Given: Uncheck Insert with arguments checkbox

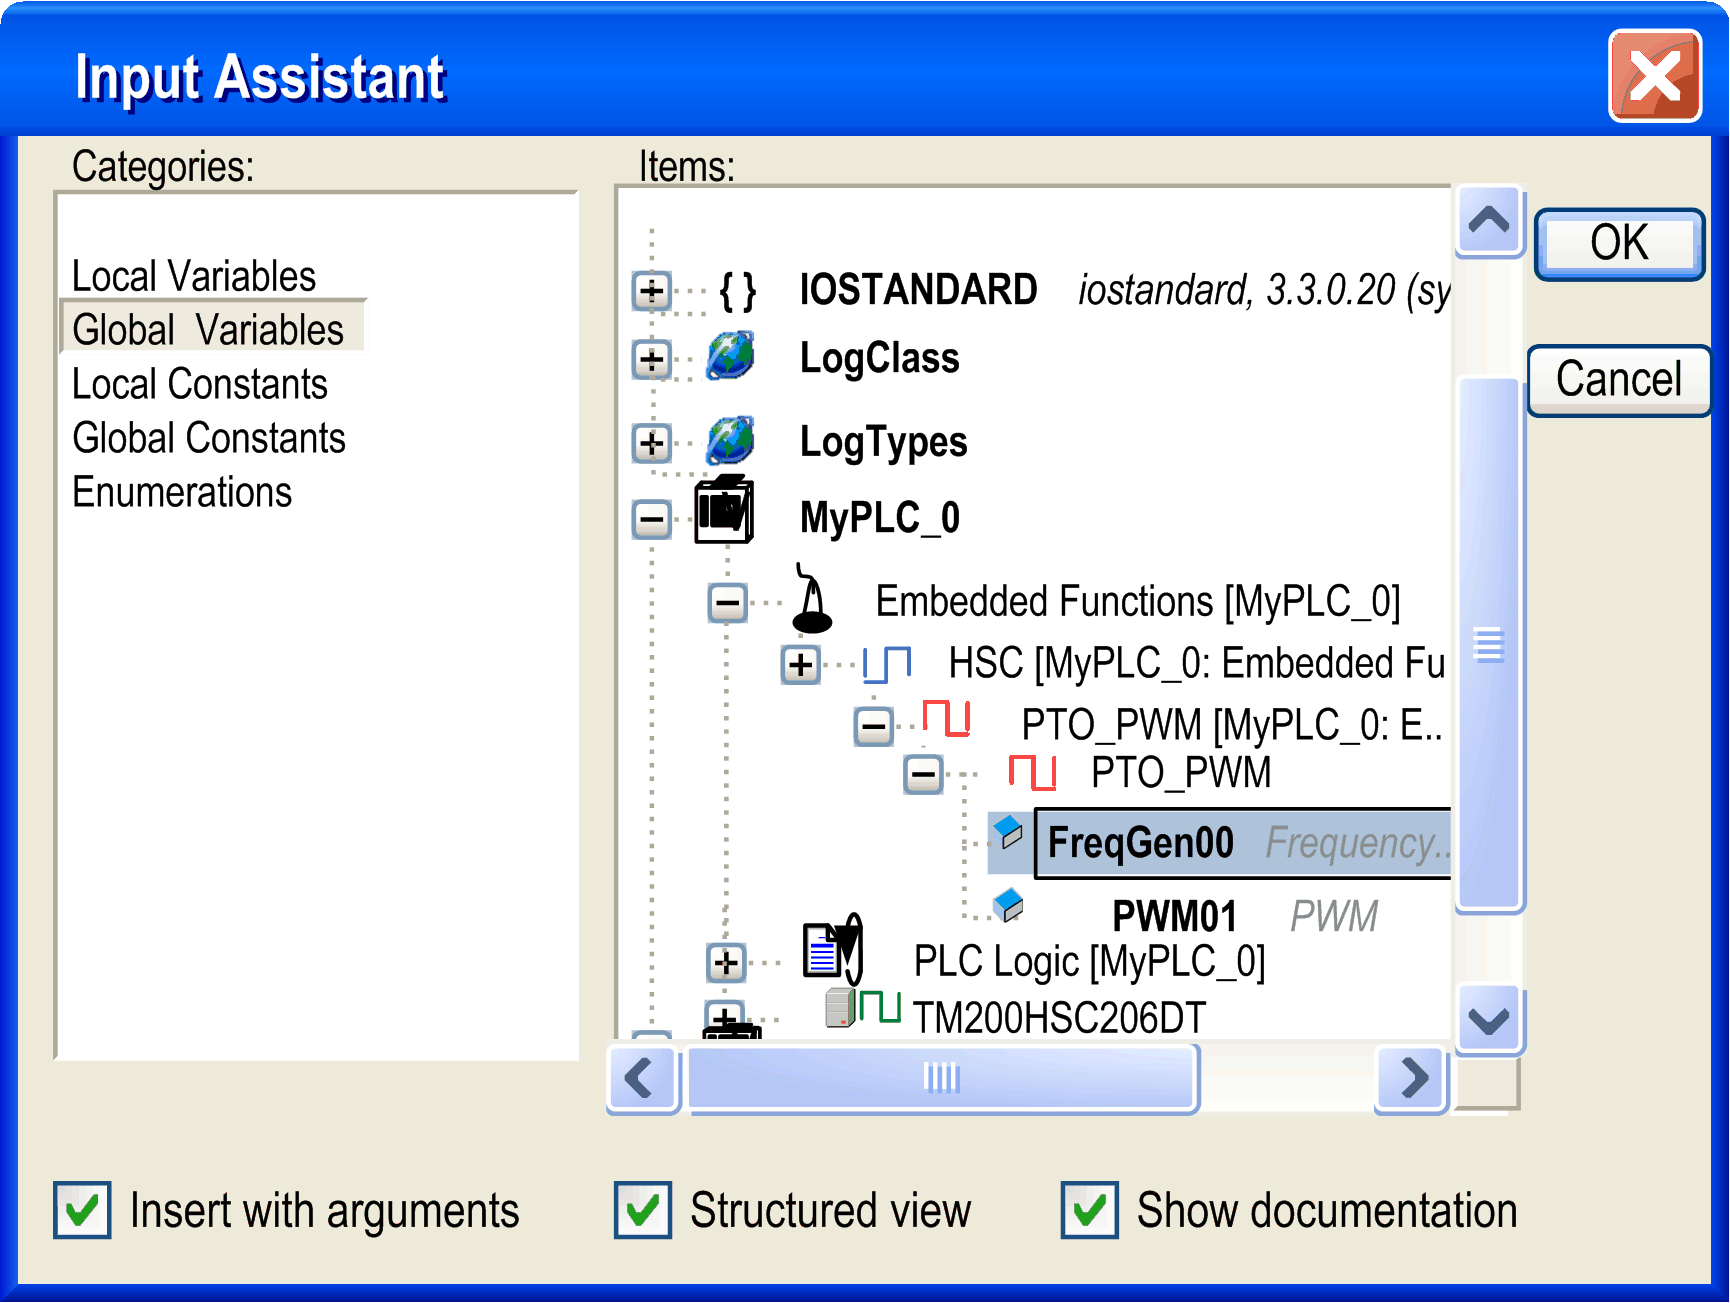Looking at the screenshot, I should point(82,1211).
